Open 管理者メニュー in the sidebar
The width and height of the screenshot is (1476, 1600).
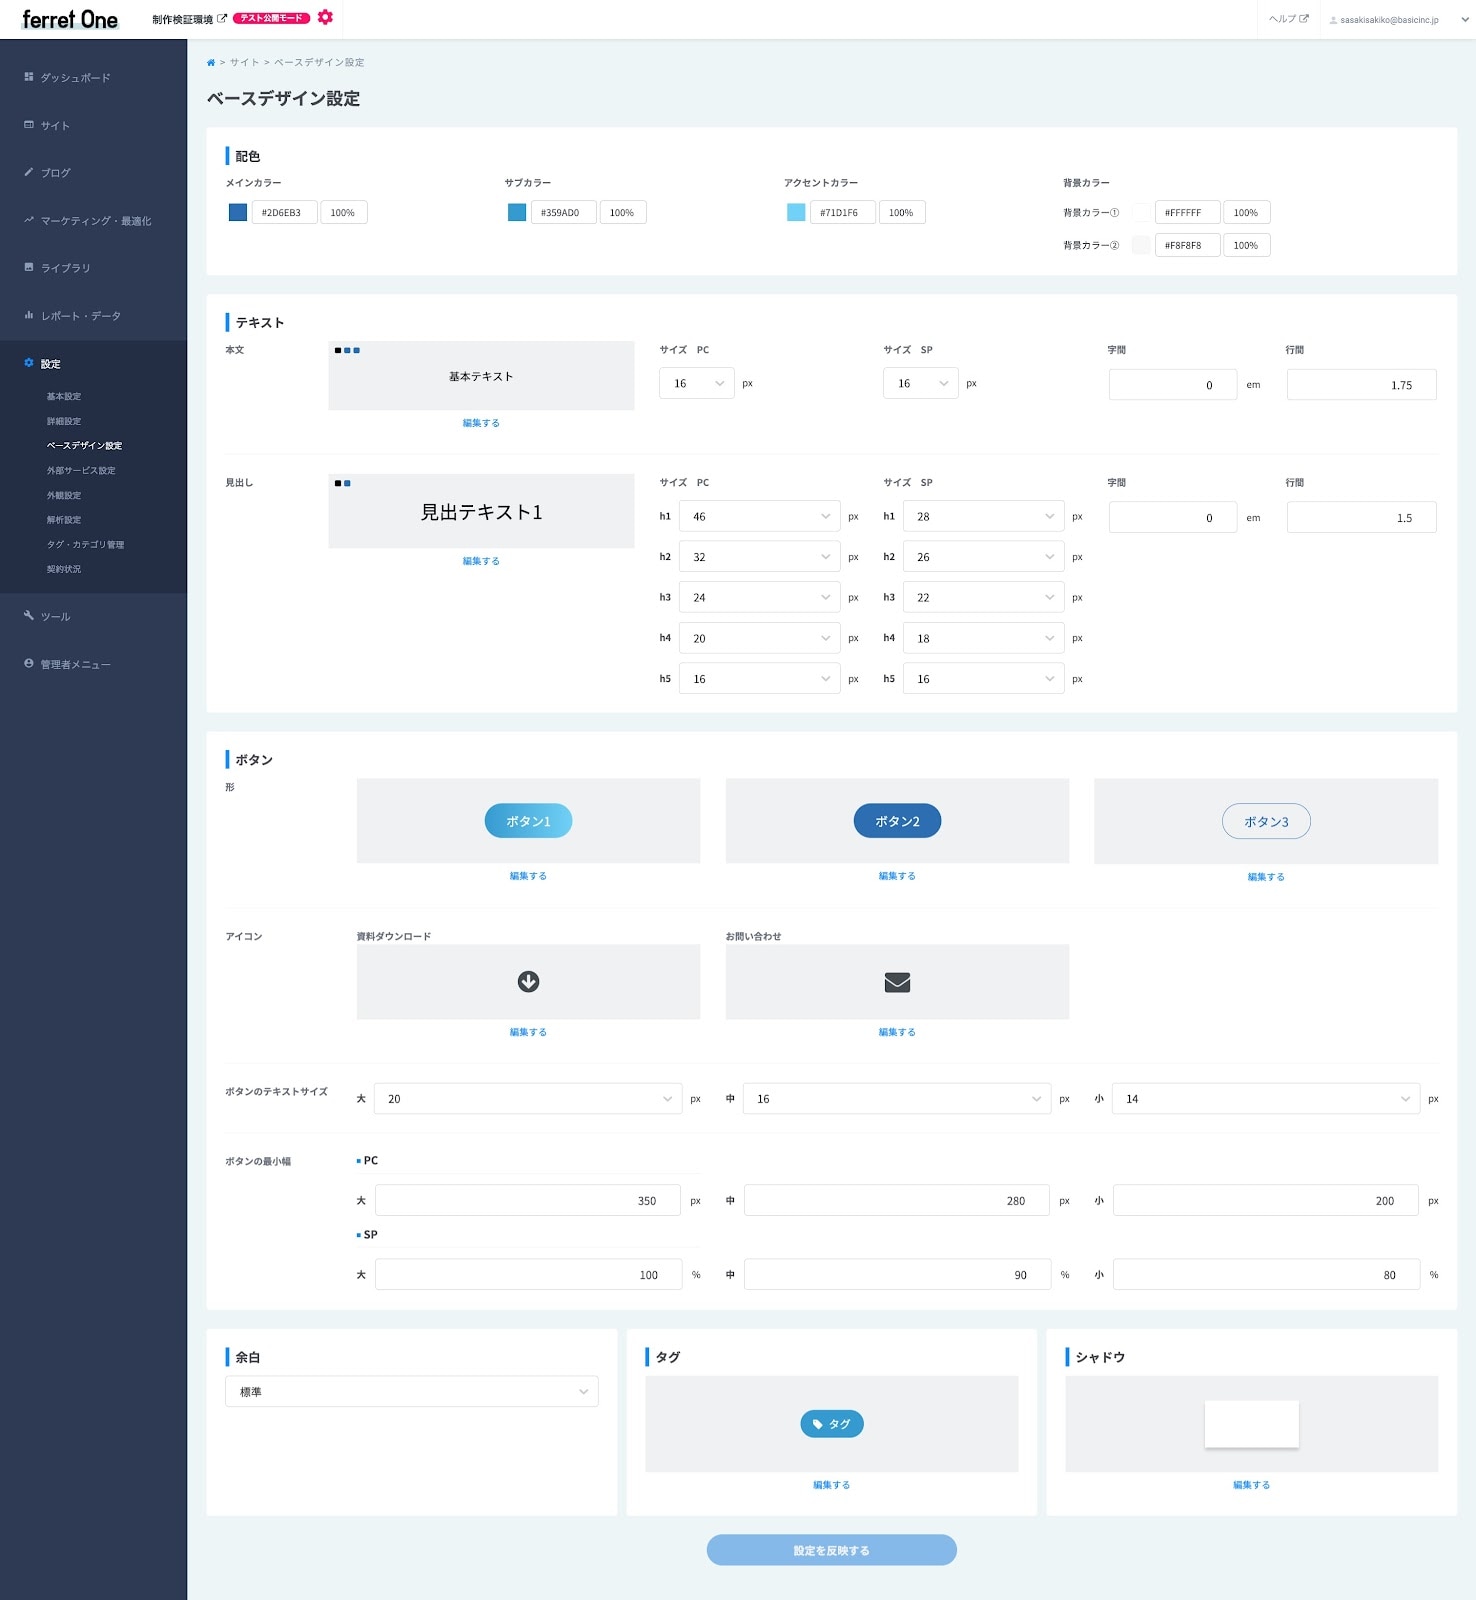coord(75,665)
